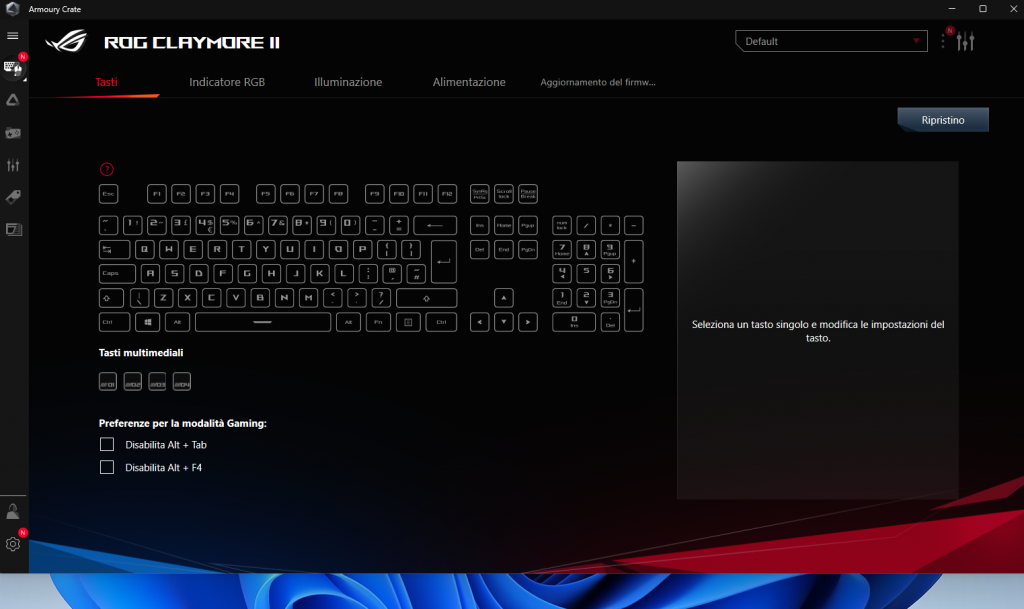The width and height of the screenshot is (1024, 609).
Task: Select the Caps key on the keyboard layout
Action: (118, 273)
